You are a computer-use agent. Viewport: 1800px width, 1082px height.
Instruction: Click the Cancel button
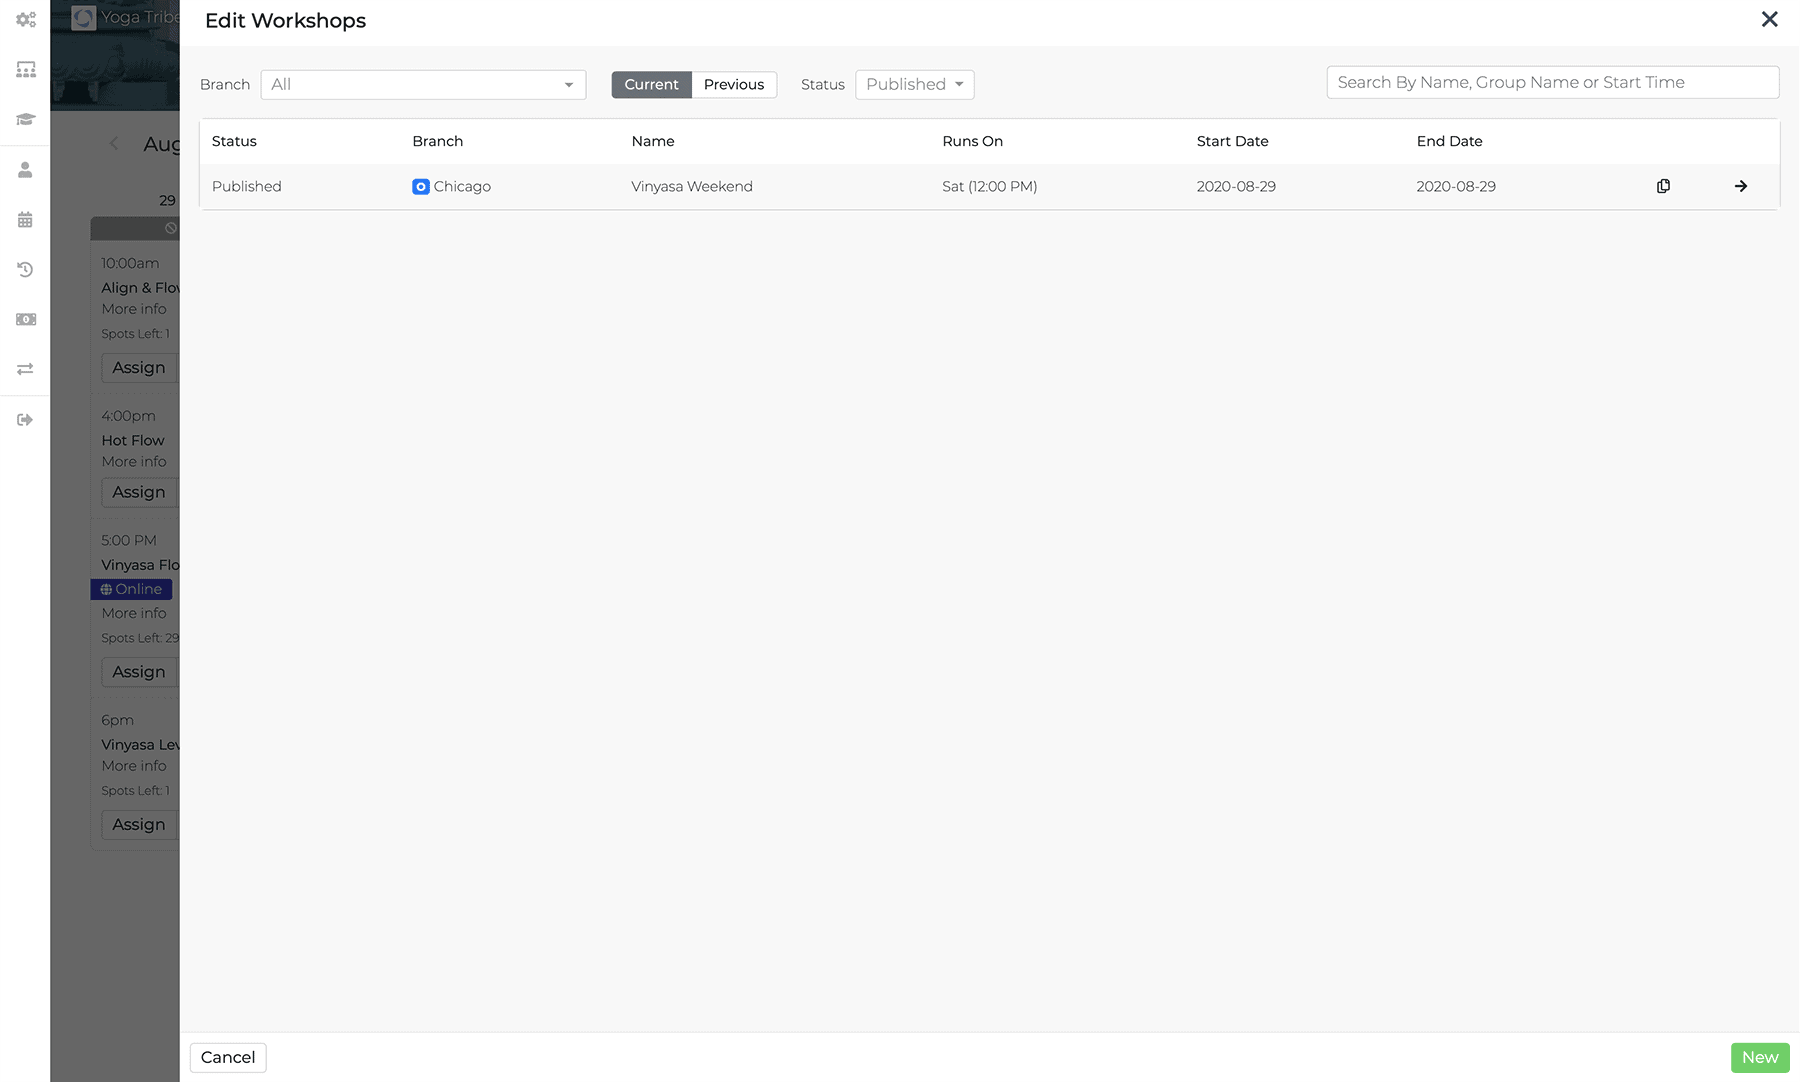coord(228,1057)
